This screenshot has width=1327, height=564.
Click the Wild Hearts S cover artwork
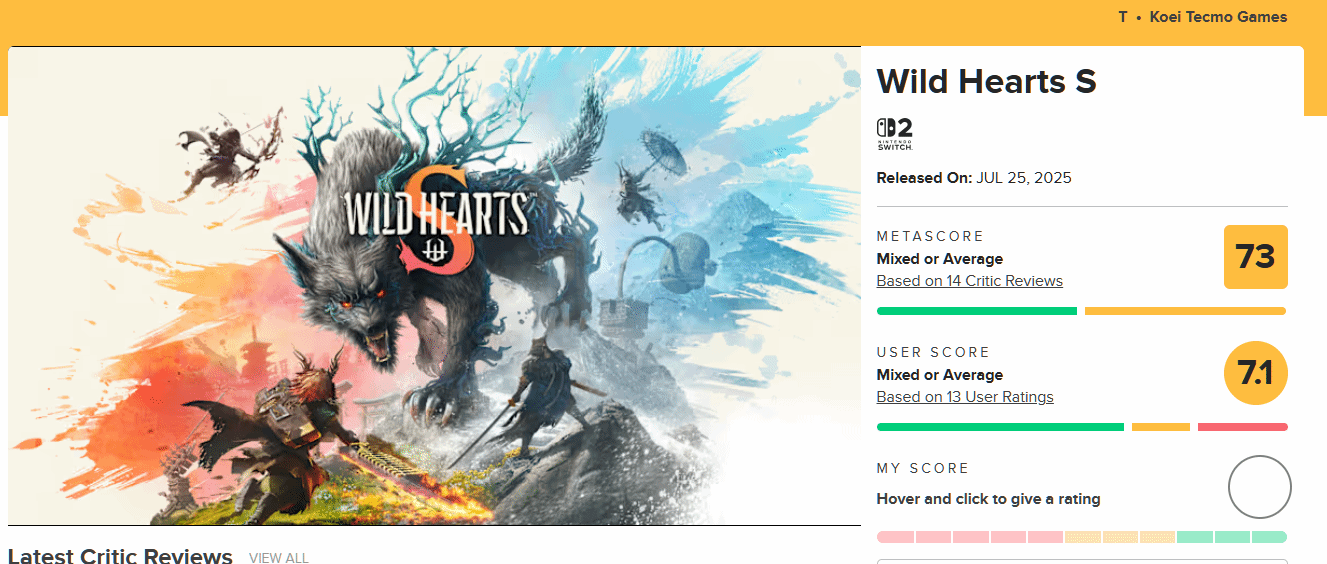(x=434, y=286)
